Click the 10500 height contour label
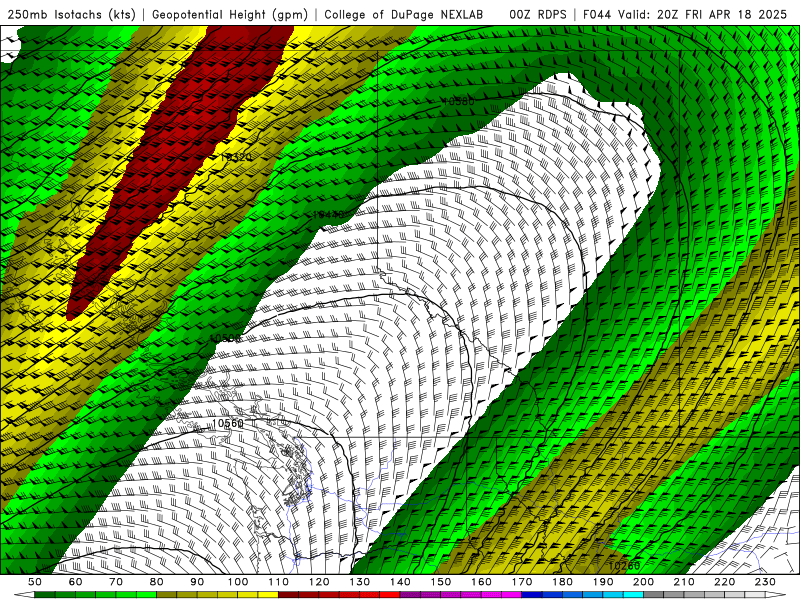 225,338
